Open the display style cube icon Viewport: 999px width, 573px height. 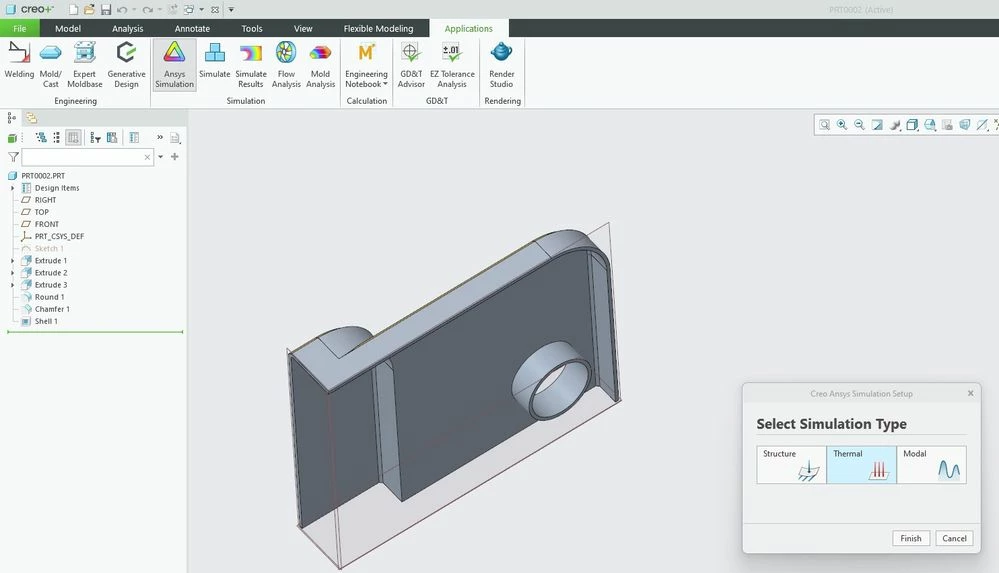(912, 125)
